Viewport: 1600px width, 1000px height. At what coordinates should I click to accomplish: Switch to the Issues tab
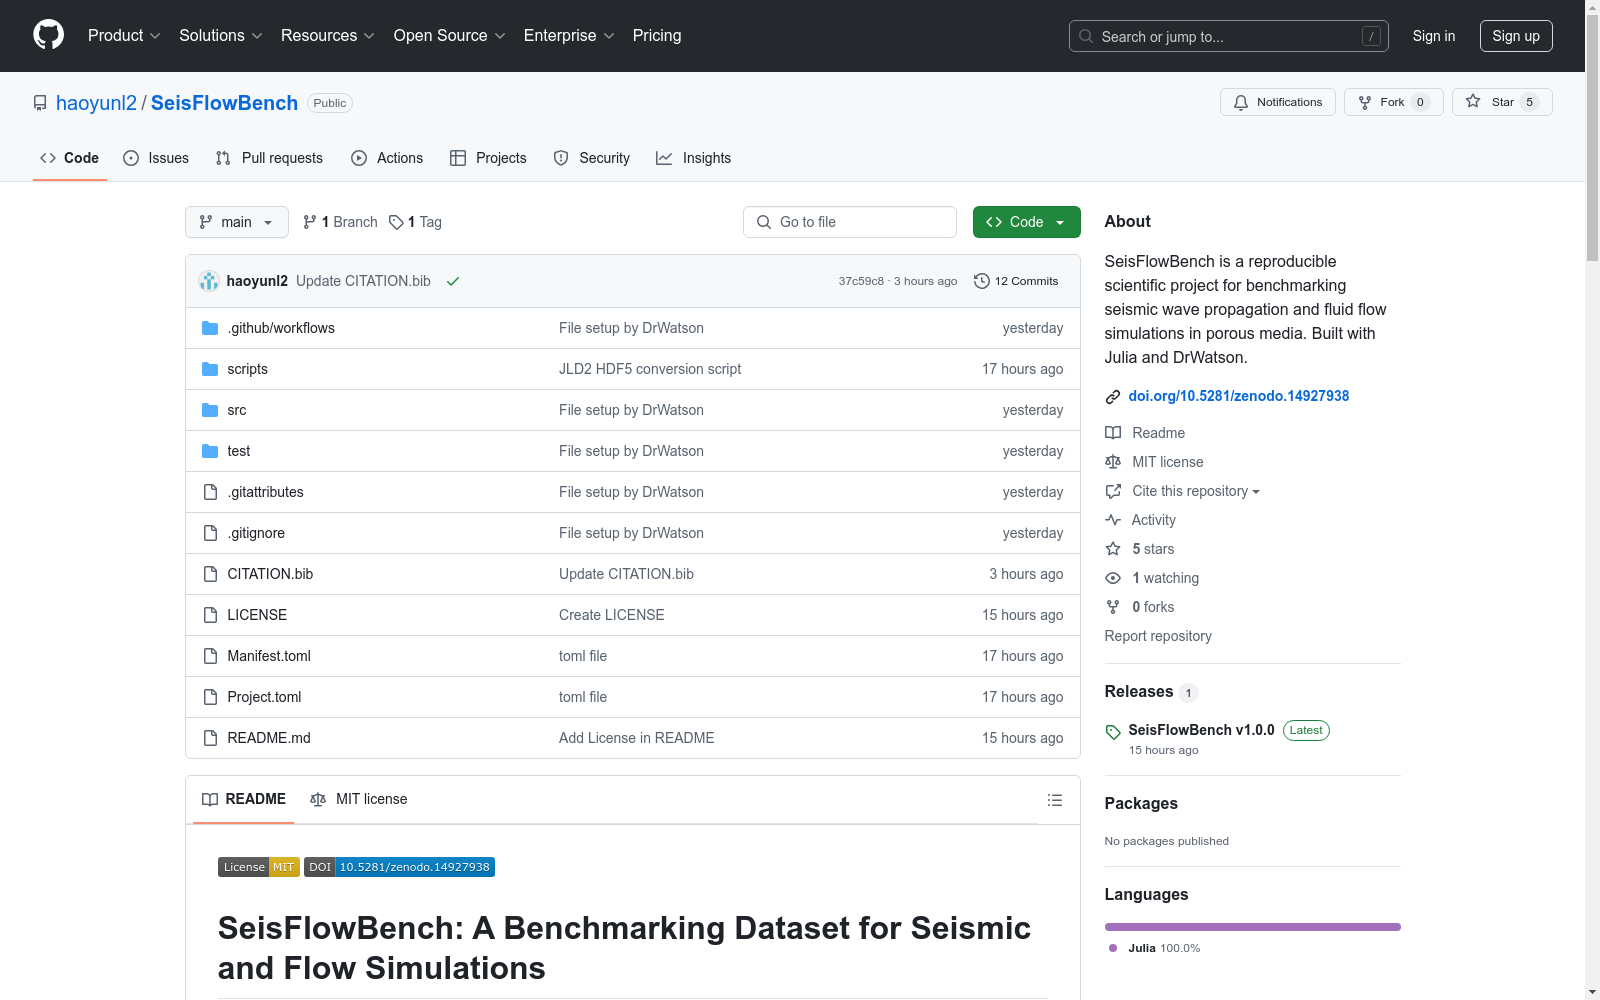tap(156, 158)
